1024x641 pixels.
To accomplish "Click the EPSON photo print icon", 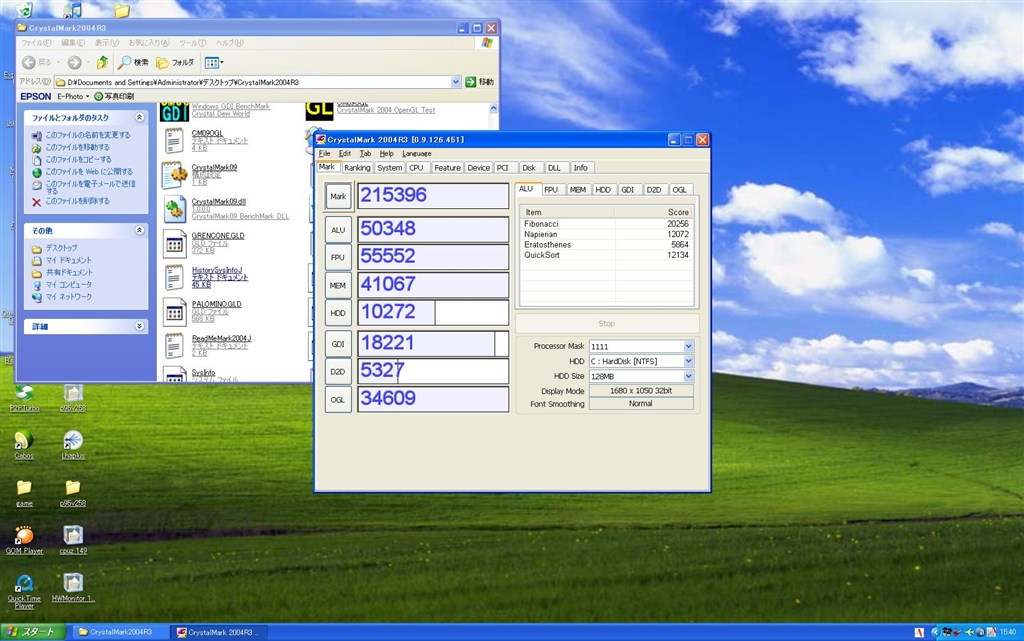I will 99,97.
